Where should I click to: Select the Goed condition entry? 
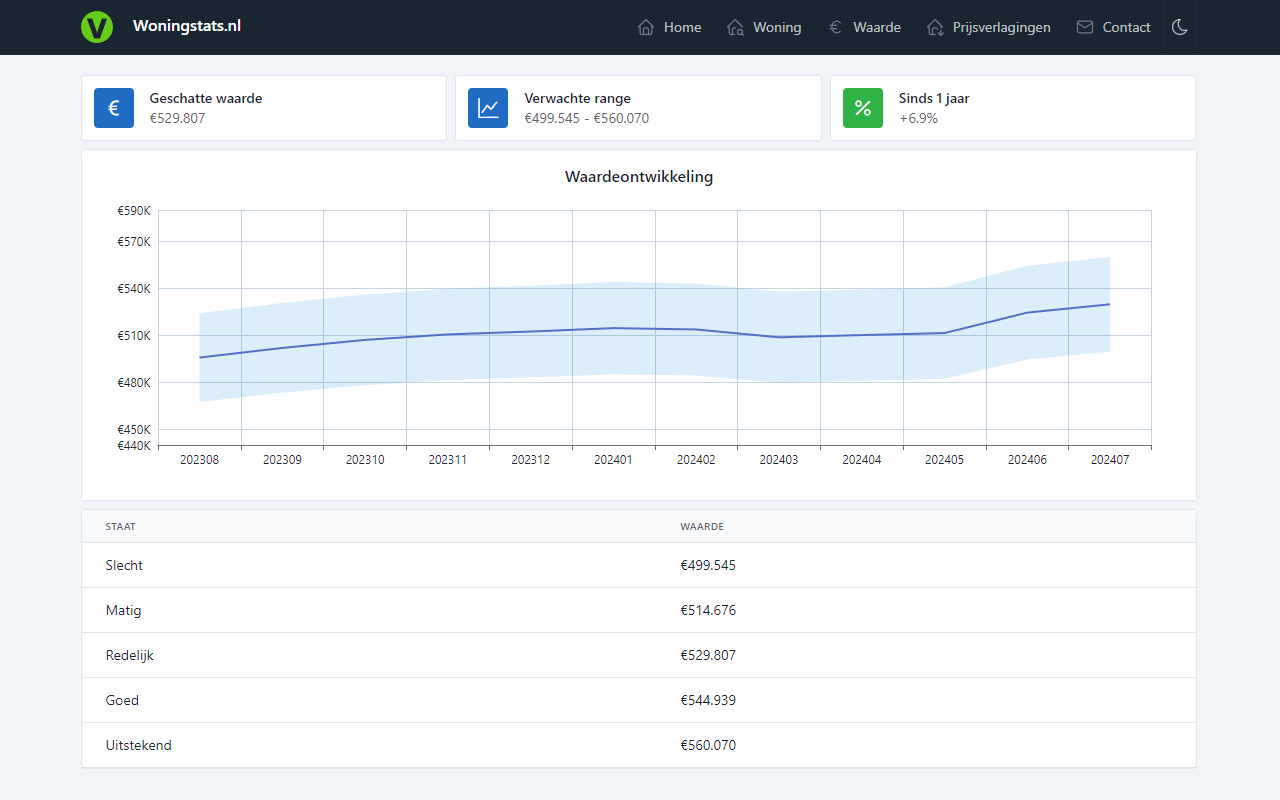point(122,700)
